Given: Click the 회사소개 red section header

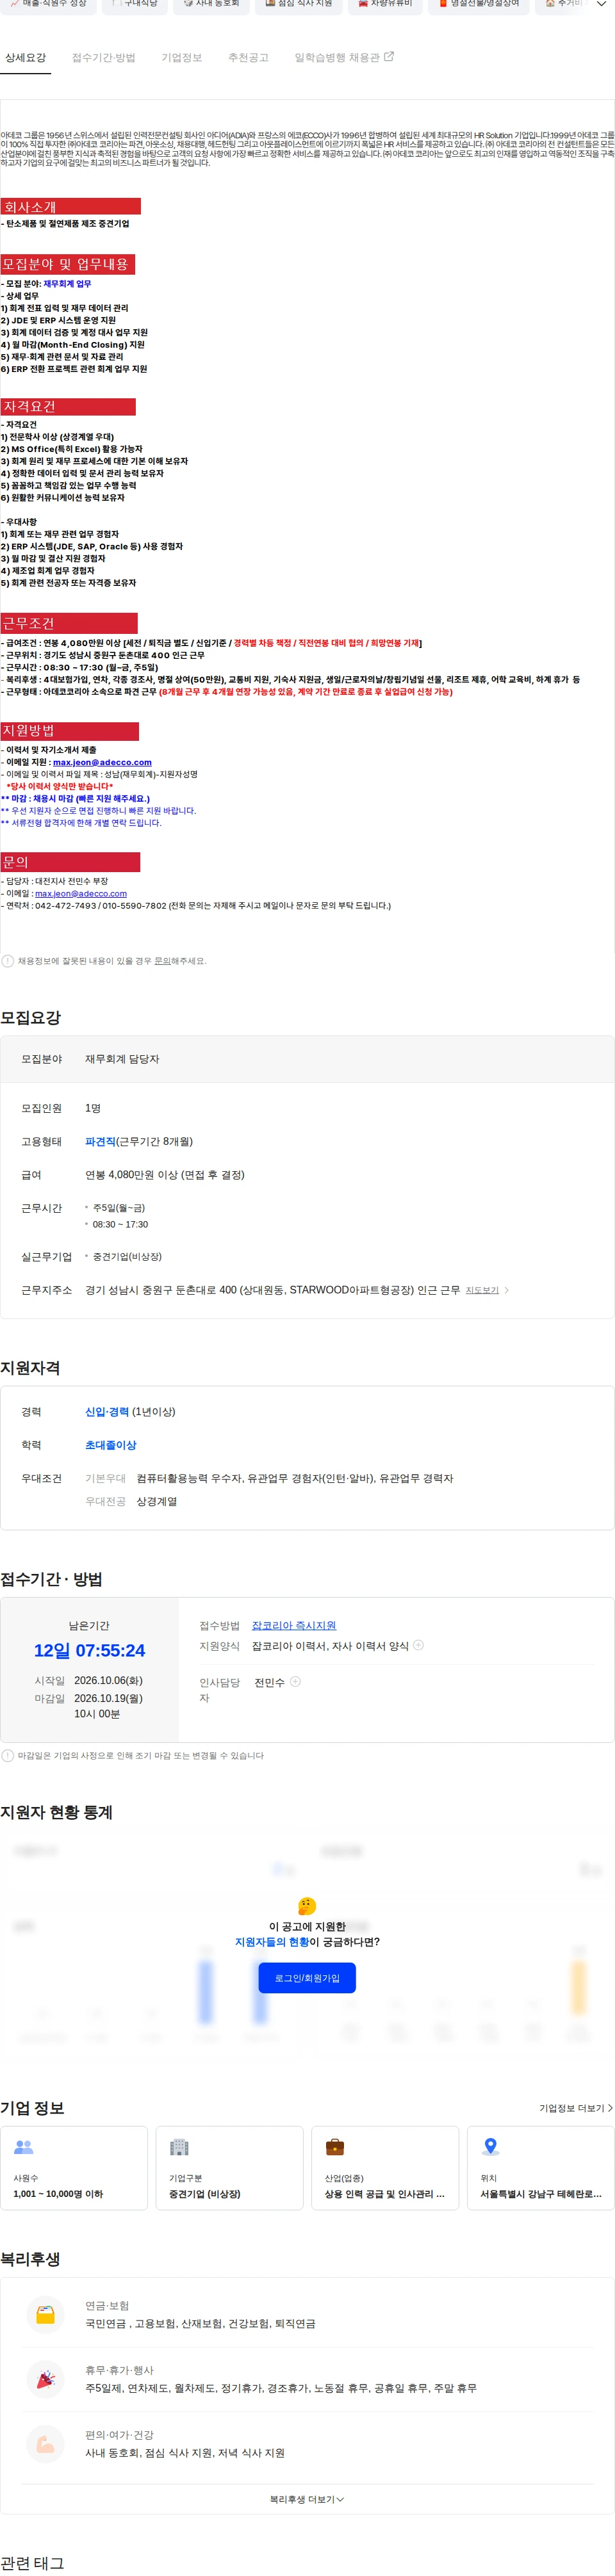Looking at the screenshot, I should click(x=70, y=206).
